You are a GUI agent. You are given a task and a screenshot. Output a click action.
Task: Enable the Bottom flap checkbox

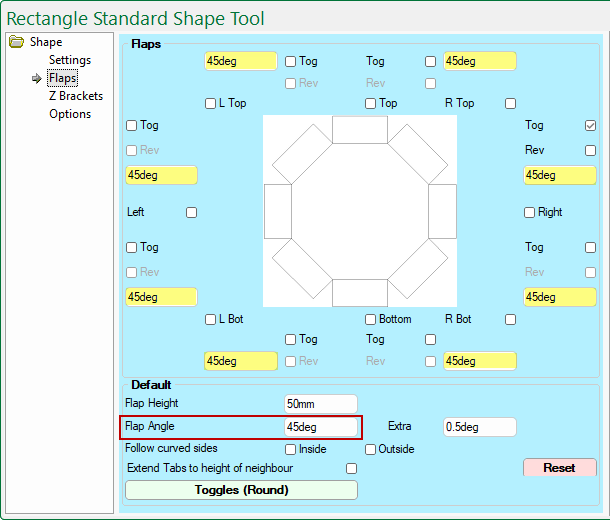click(371, 319)
